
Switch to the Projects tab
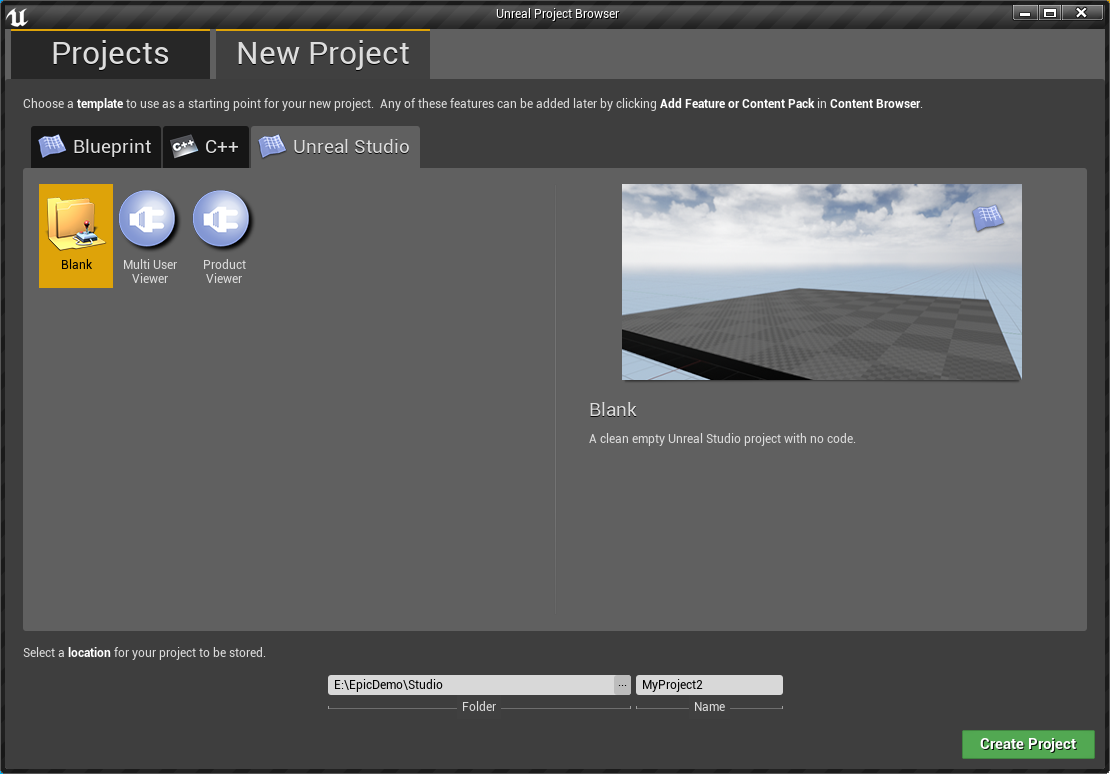(110, 54)
